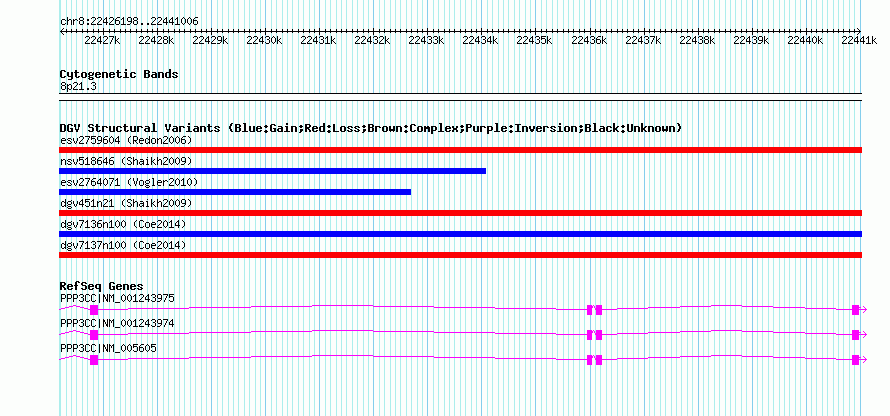Open the dgv7136n100 (Coe2014) variant label
The image size is (890, 416).
click(123, 225)
